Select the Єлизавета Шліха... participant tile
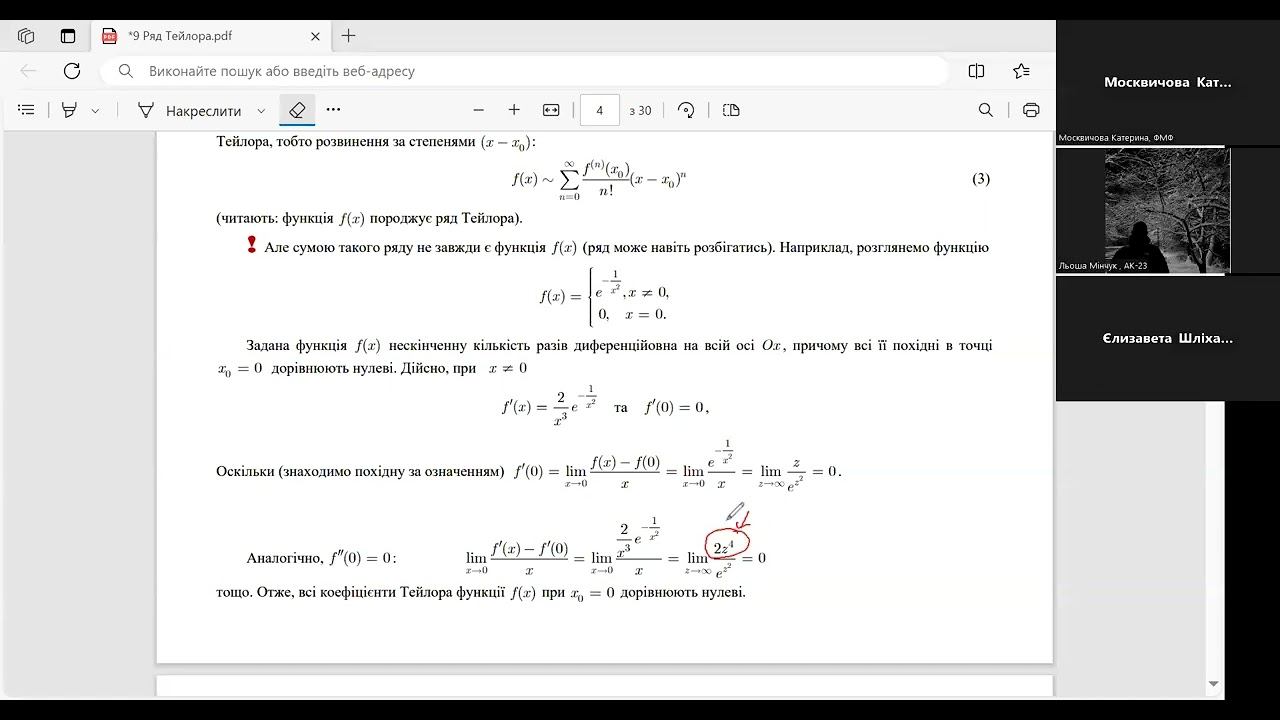 (x=1167, y=338)
